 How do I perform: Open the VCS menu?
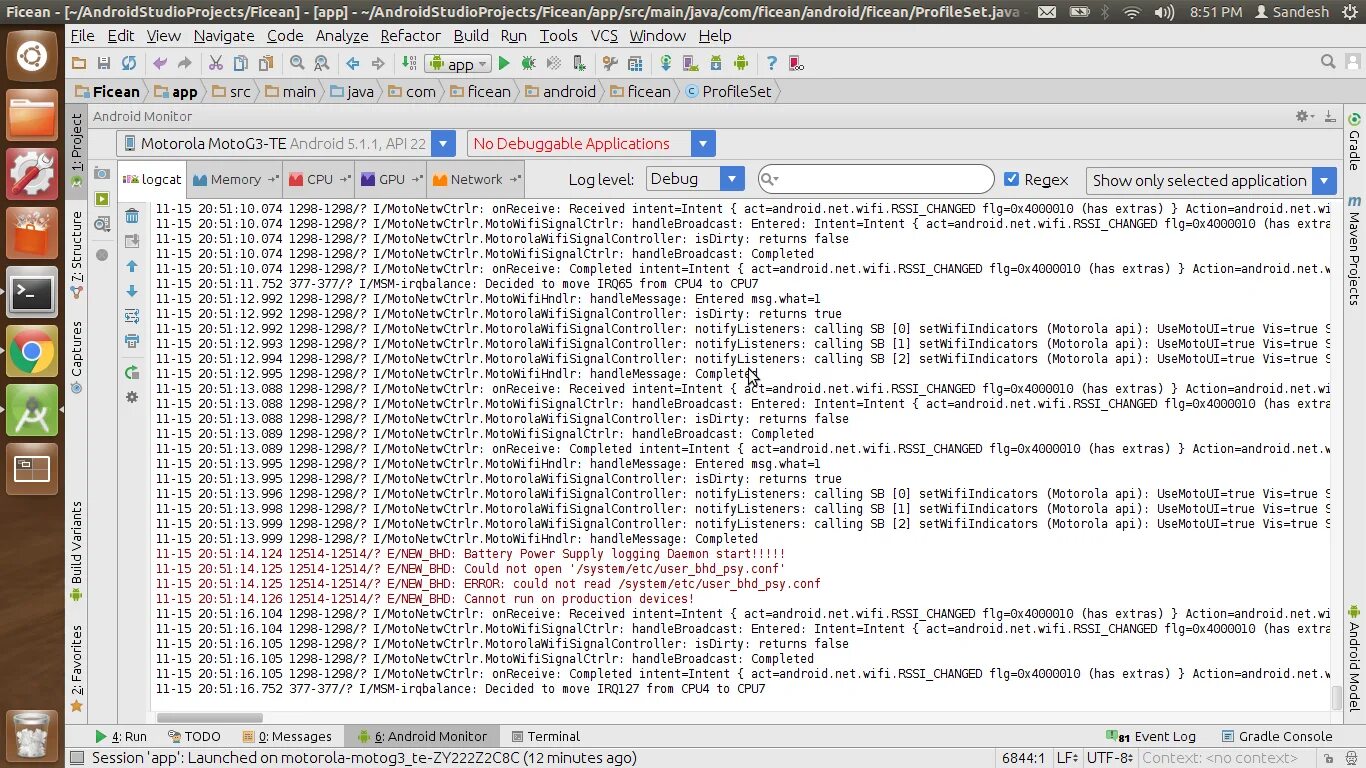coord(604,35)
